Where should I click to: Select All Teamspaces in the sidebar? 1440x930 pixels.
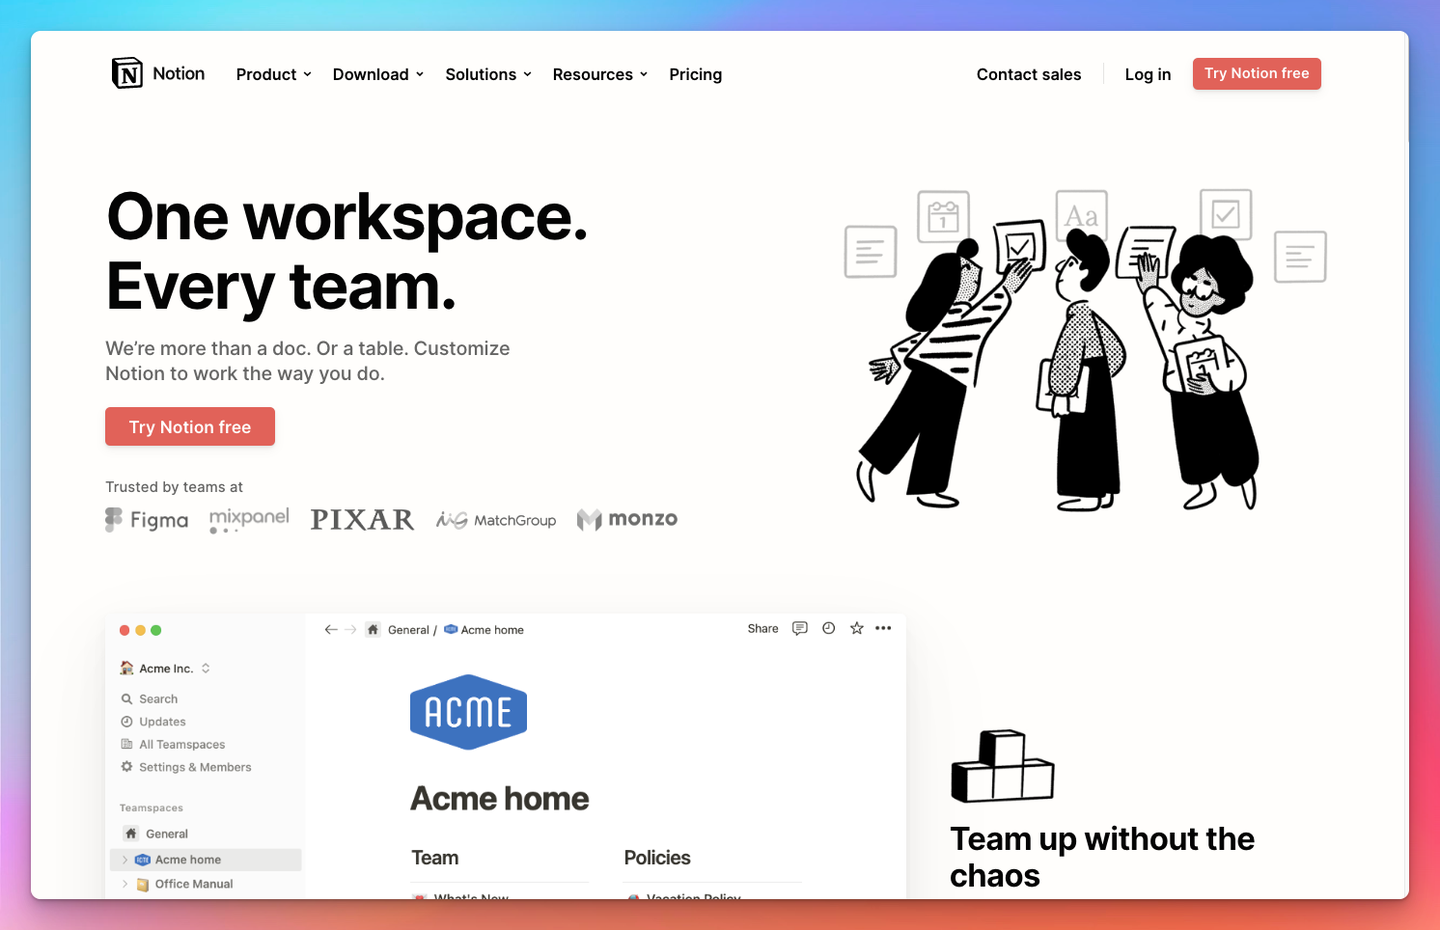click(x=181, y=745)
